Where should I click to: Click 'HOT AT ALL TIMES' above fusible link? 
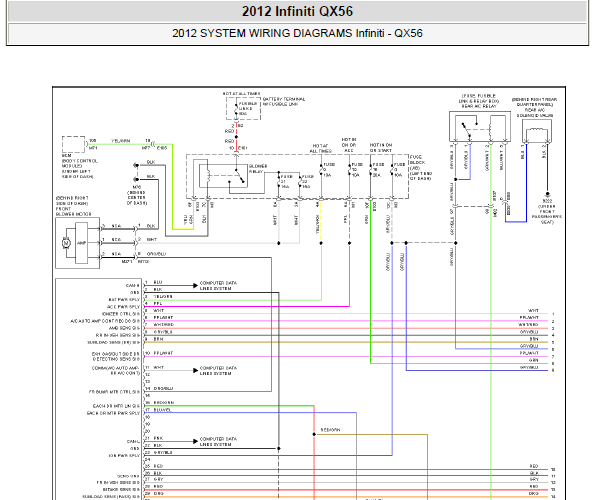(241, 93)
